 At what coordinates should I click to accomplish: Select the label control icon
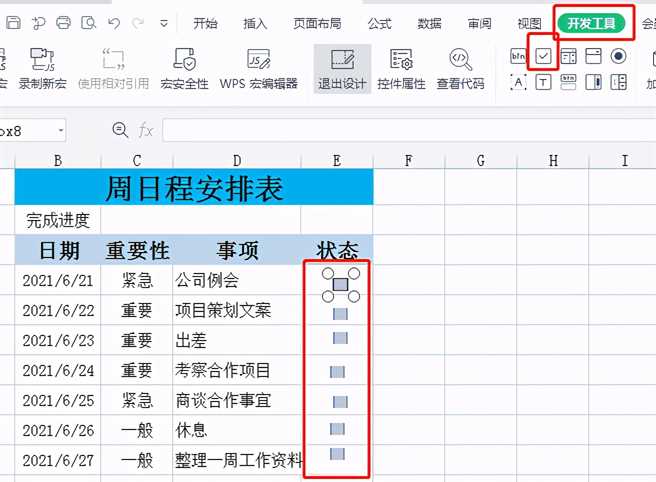[x=519, y=82]
